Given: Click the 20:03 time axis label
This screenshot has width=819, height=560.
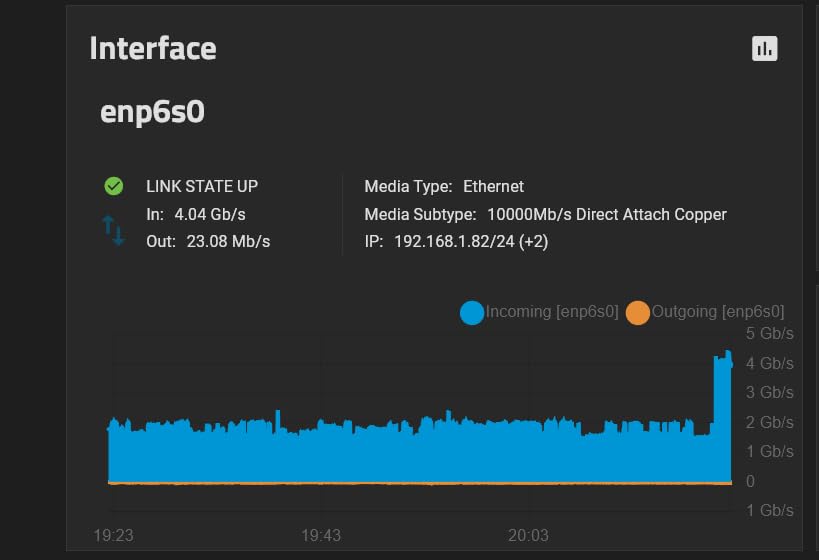Looking at the screenshot, I should 528,535.
